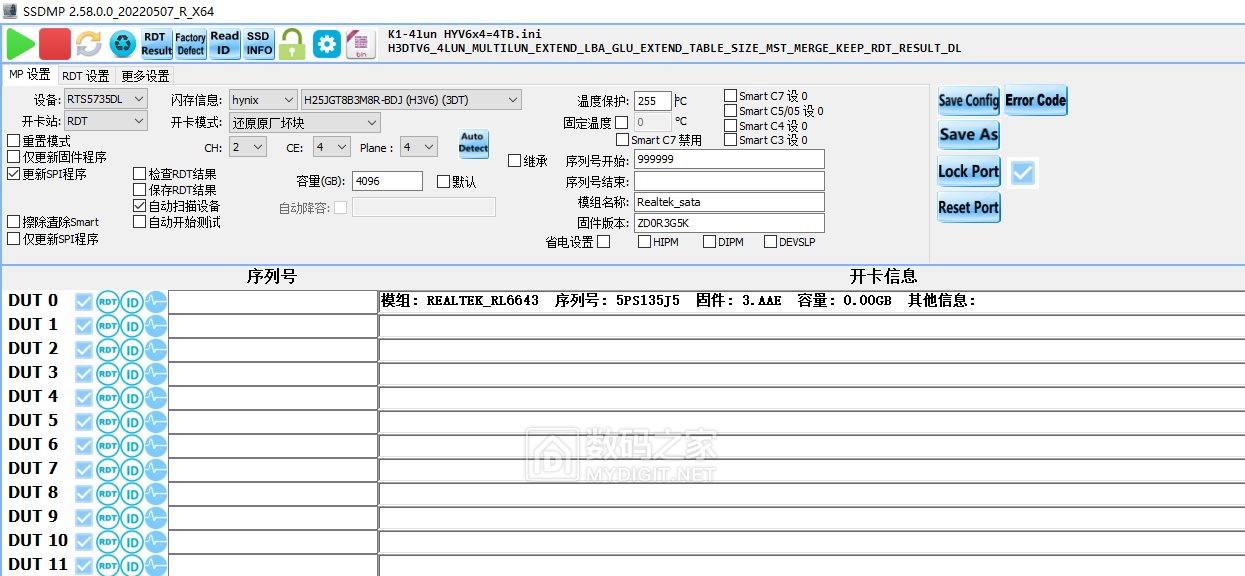
Task: Click the green lock icon
Action: point(292,45)
